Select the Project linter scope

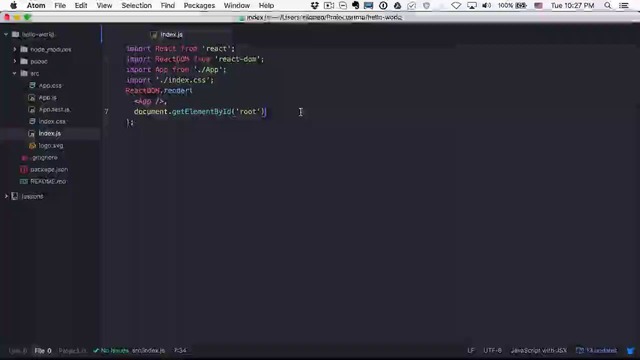tap(73, 351)
